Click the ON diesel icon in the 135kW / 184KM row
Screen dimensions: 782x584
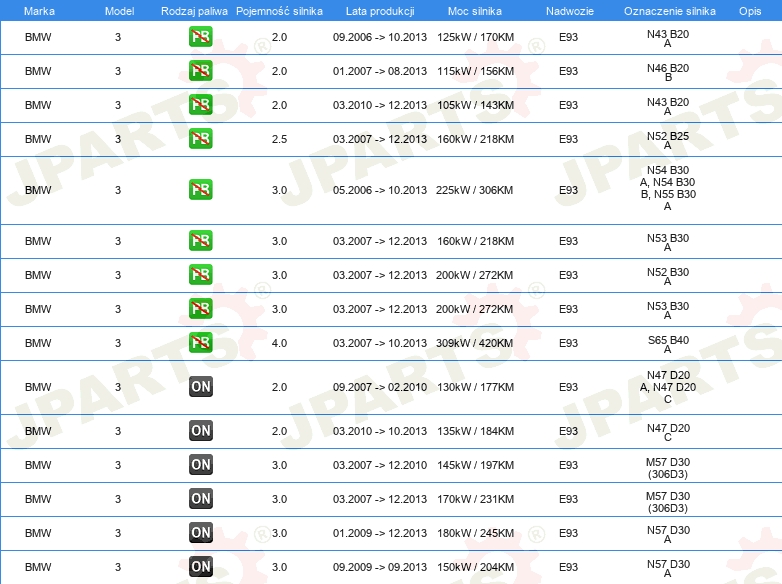pos(200,430)
